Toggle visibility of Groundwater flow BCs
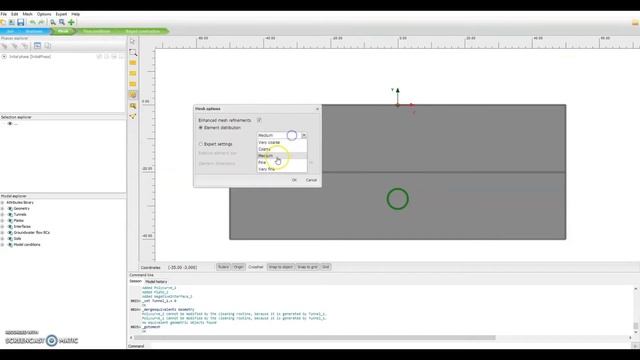Viewport: 640px width, 360px height. (10, 233)
